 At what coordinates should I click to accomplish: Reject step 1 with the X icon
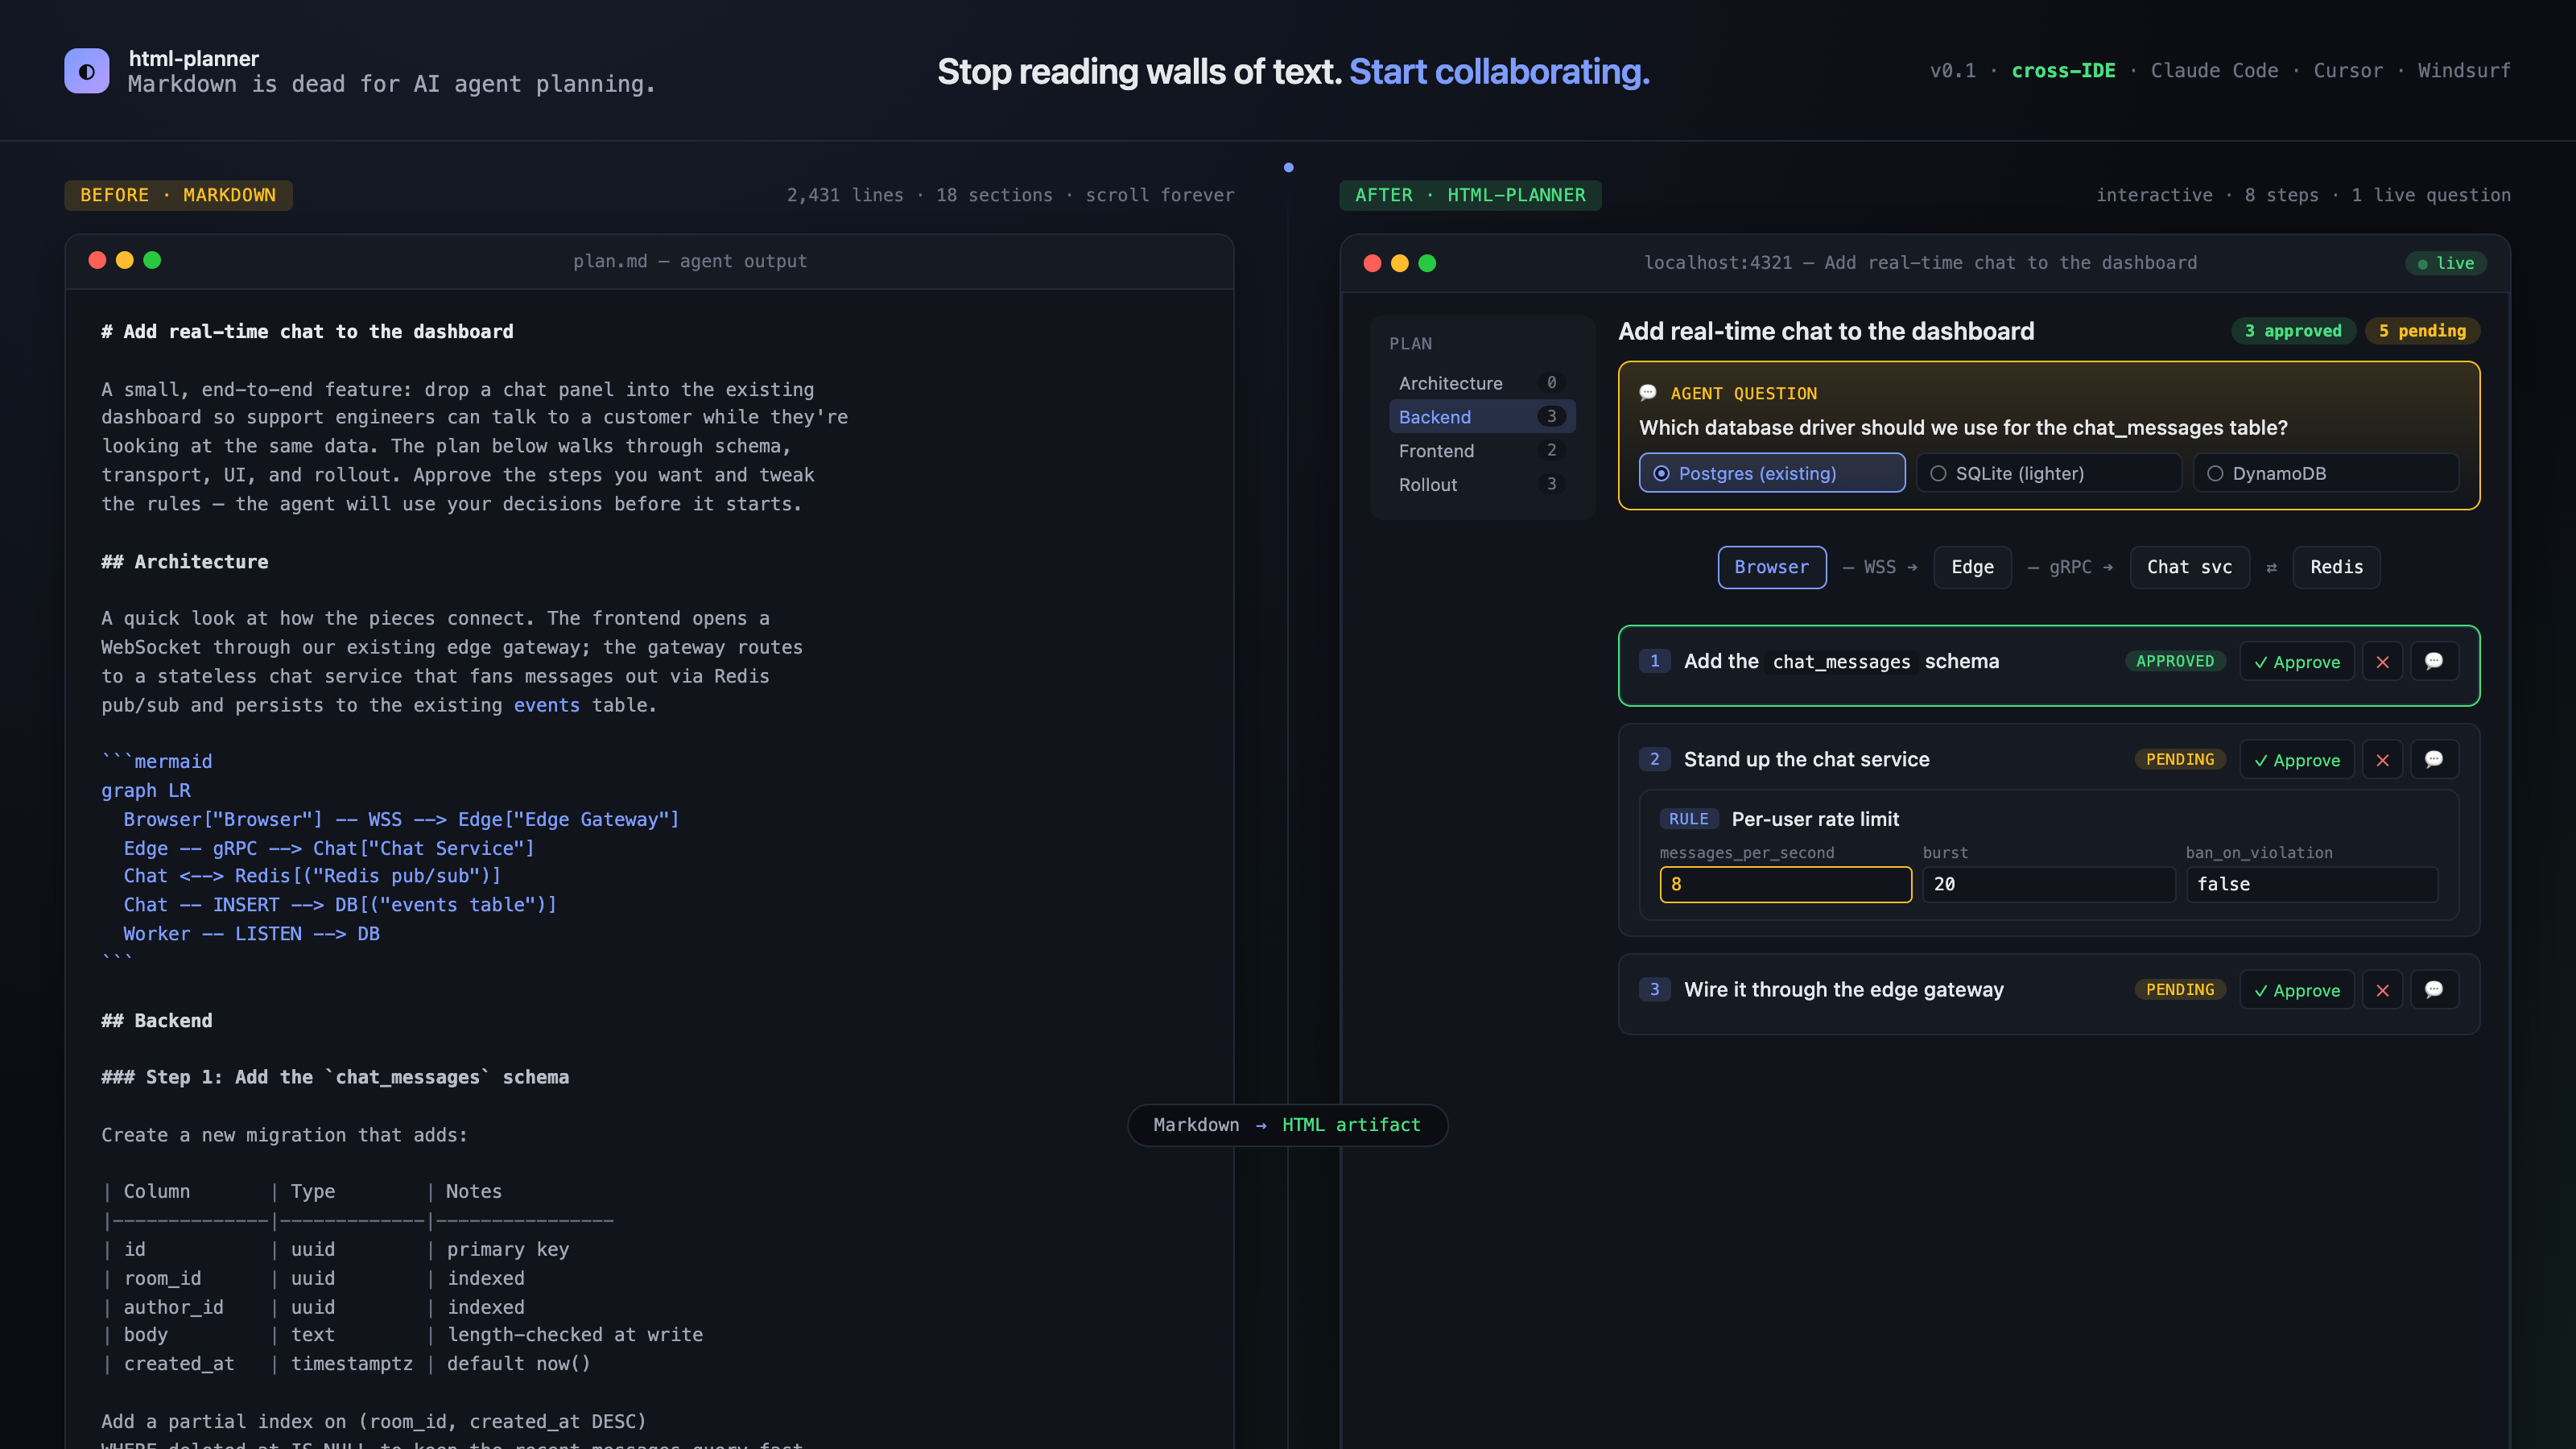(x=2382, y=661)
